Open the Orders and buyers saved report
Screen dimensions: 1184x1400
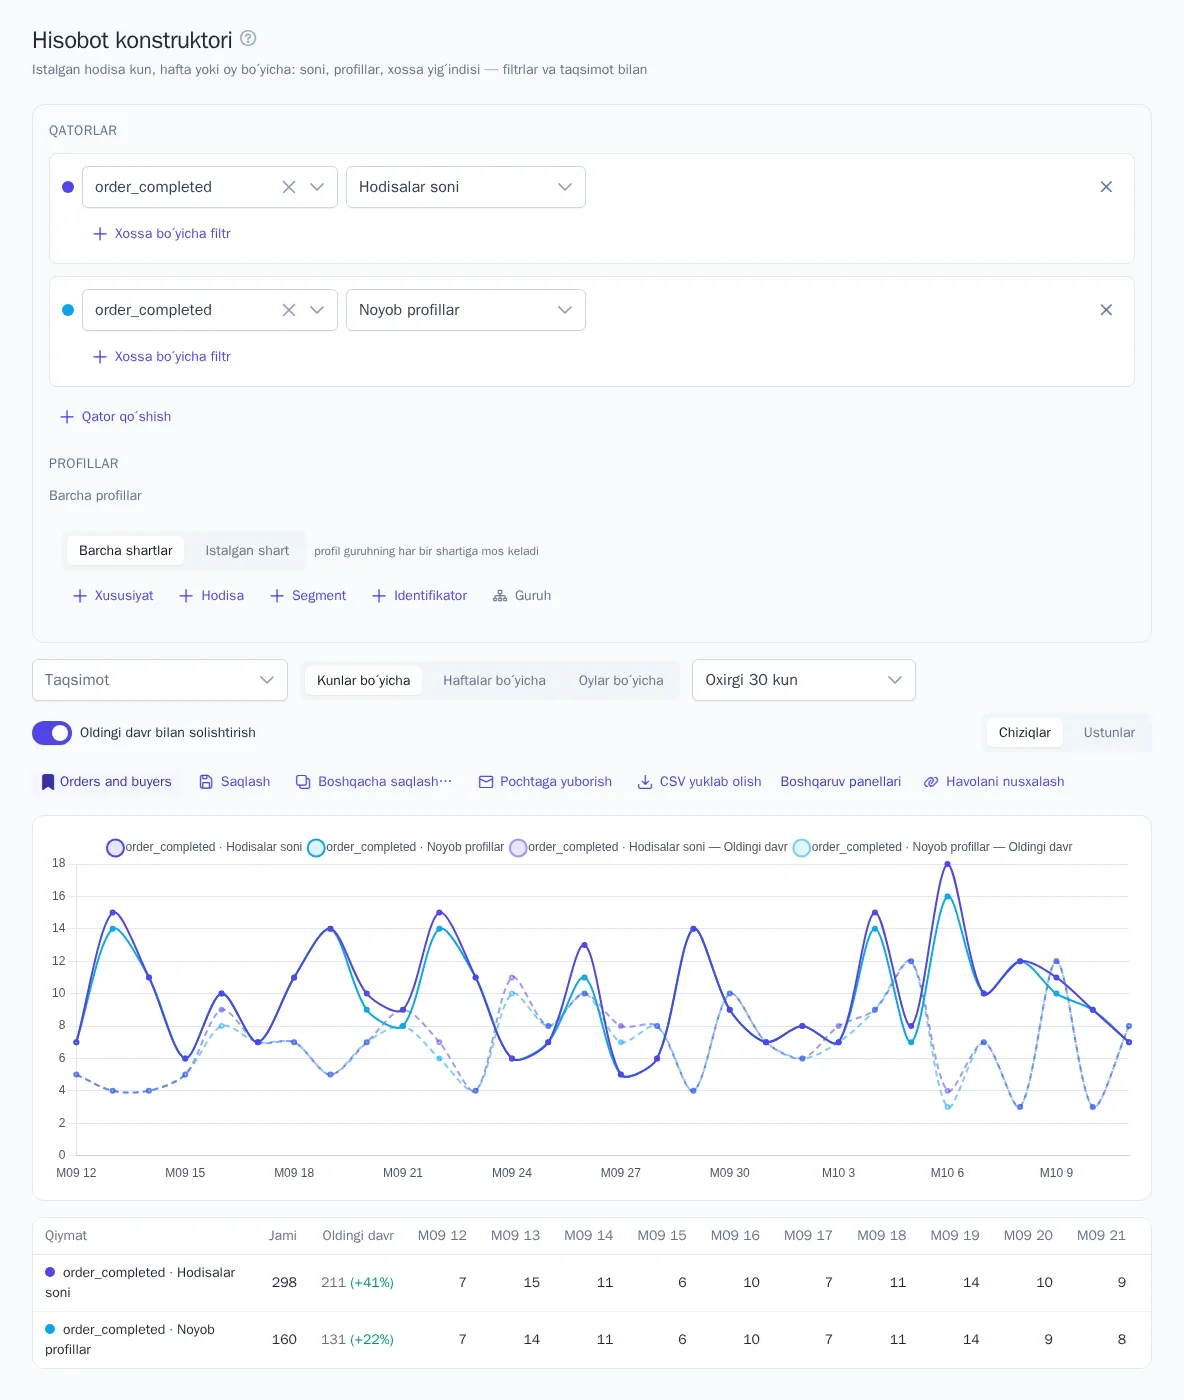106,782
